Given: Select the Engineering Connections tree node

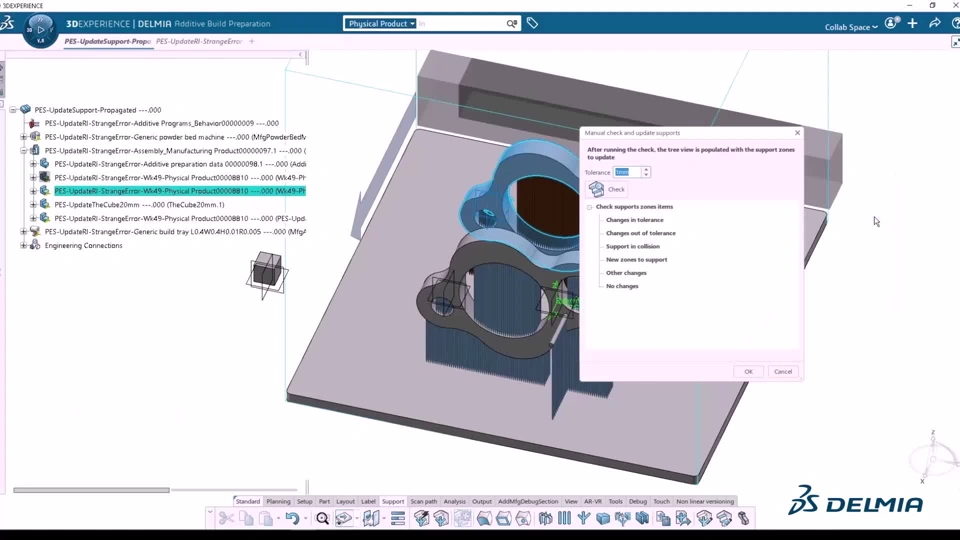Looking at the screenshot, I should click(83, 246).
